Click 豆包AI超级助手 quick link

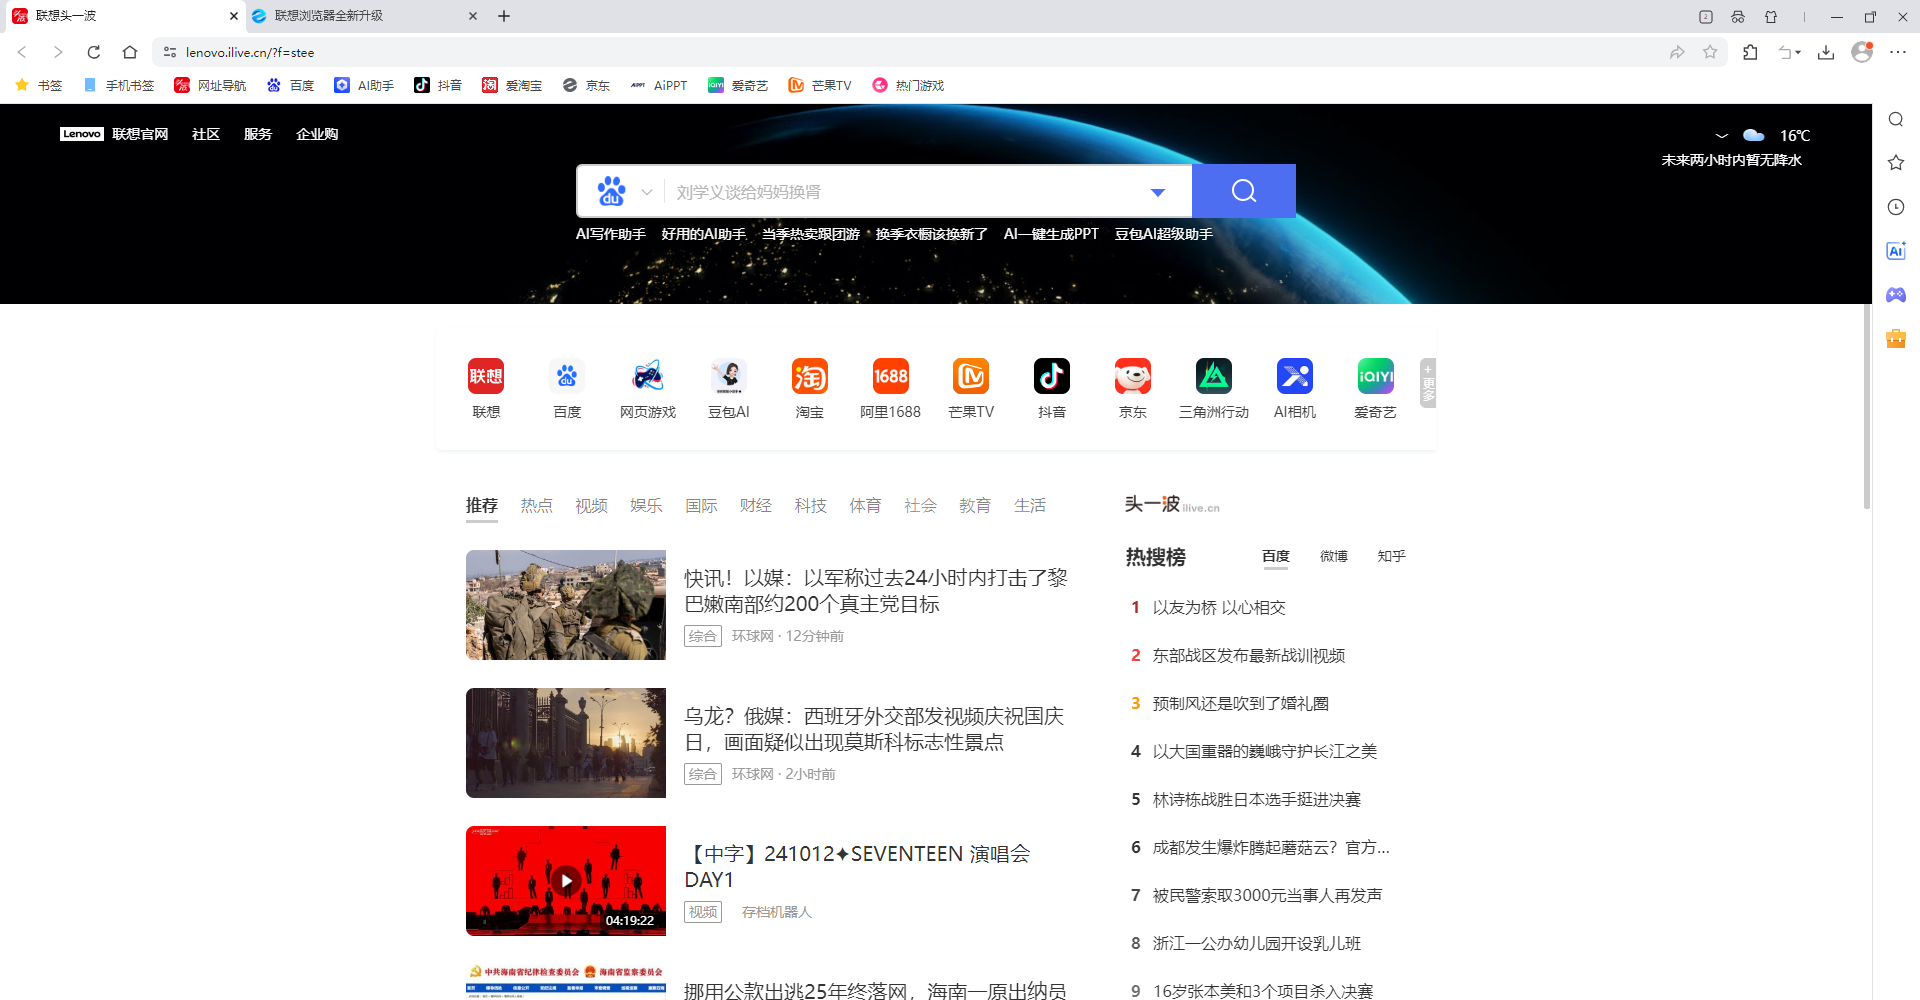1164,234
